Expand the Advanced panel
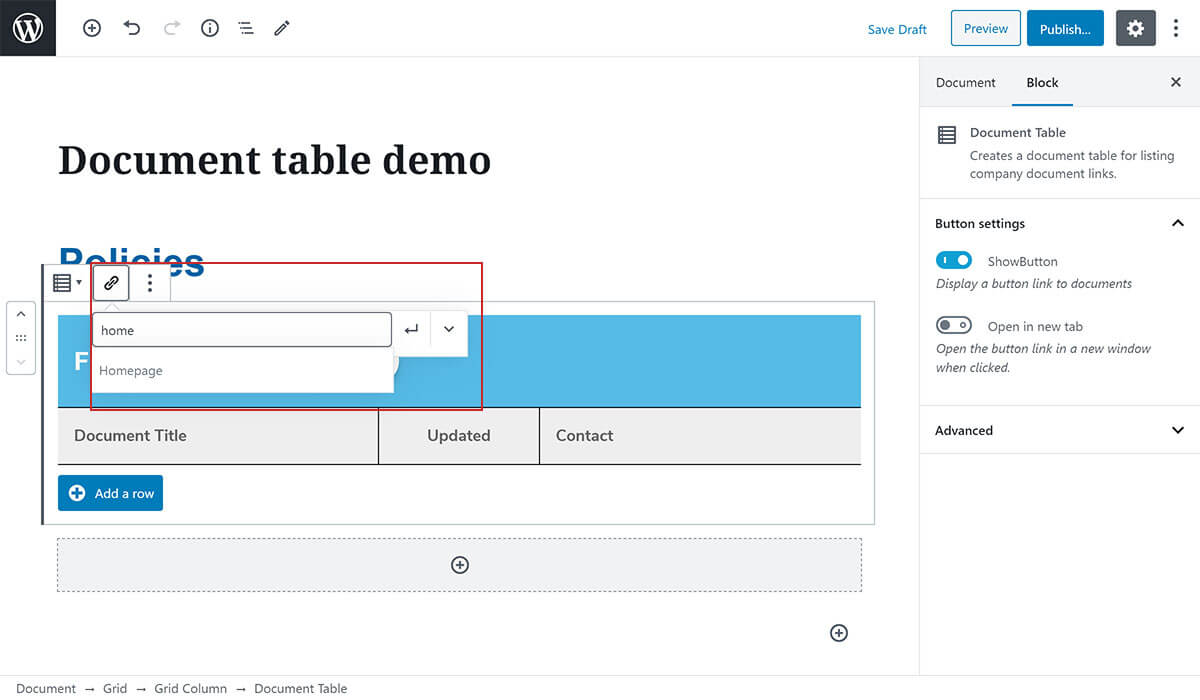 tap(1177, 430)
